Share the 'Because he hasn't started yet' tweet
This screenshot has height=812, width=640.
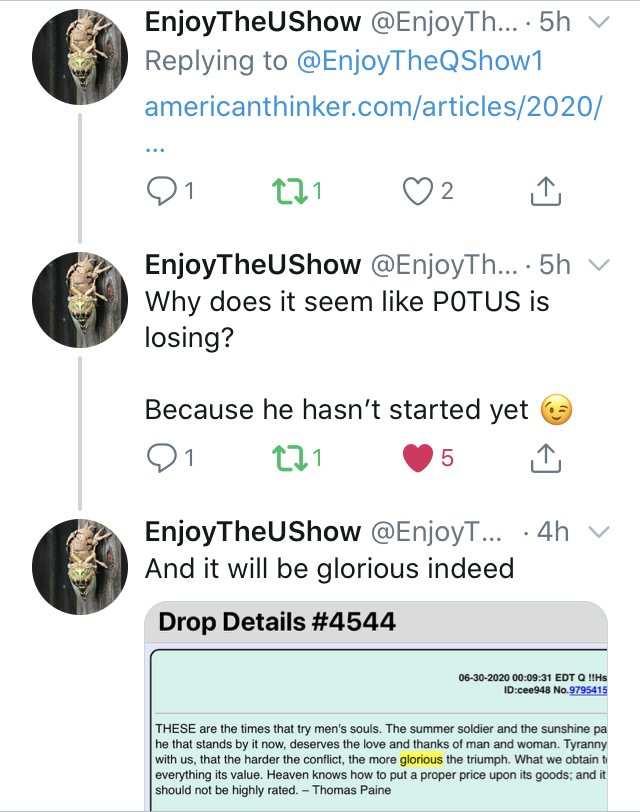click(546, 458)
